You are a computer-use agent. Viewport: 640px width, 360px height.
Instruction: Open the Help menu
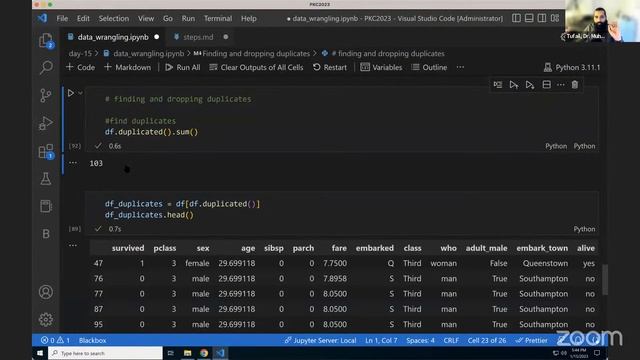point(249,18)
